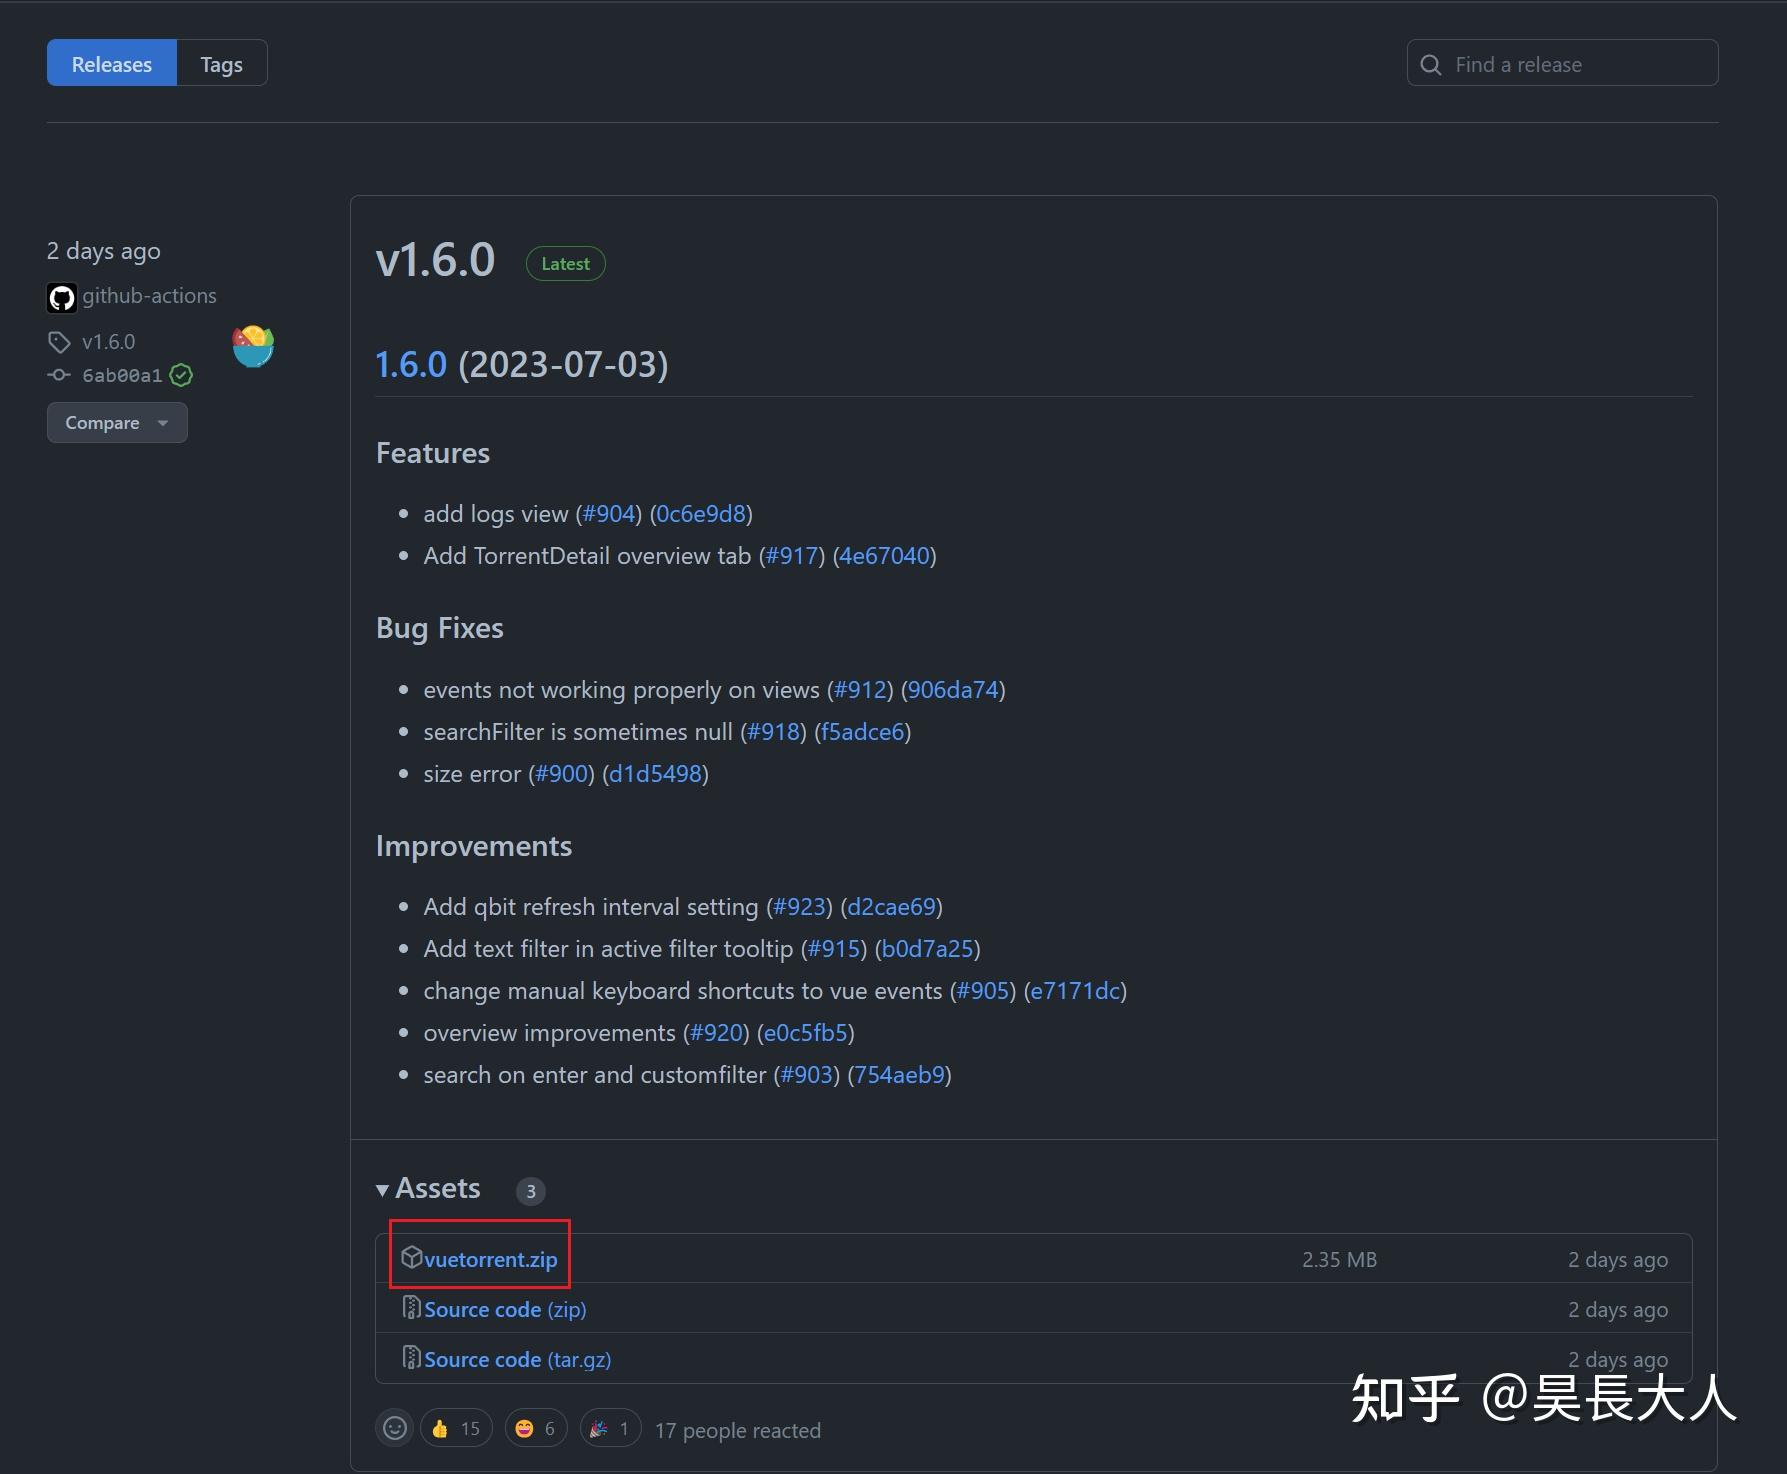Open issue #900 link
The width and height of the screenshot is (1787, 1474).
(x=561, y=774)
